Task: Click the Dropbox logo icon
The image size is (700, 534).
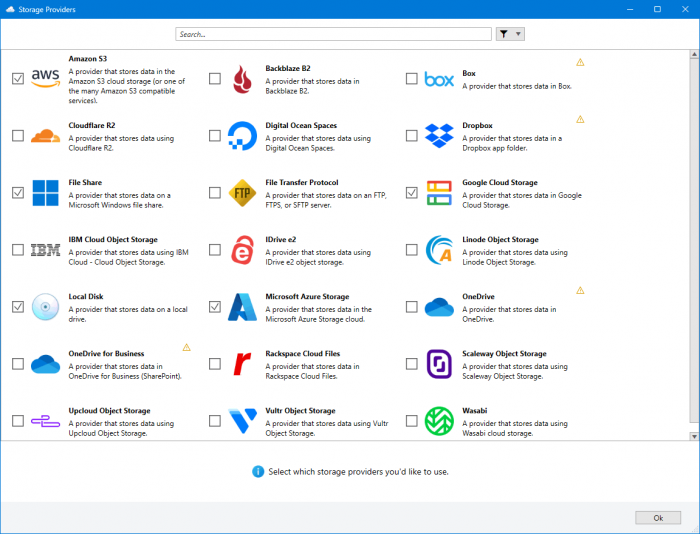Action: tap(439, 135)
